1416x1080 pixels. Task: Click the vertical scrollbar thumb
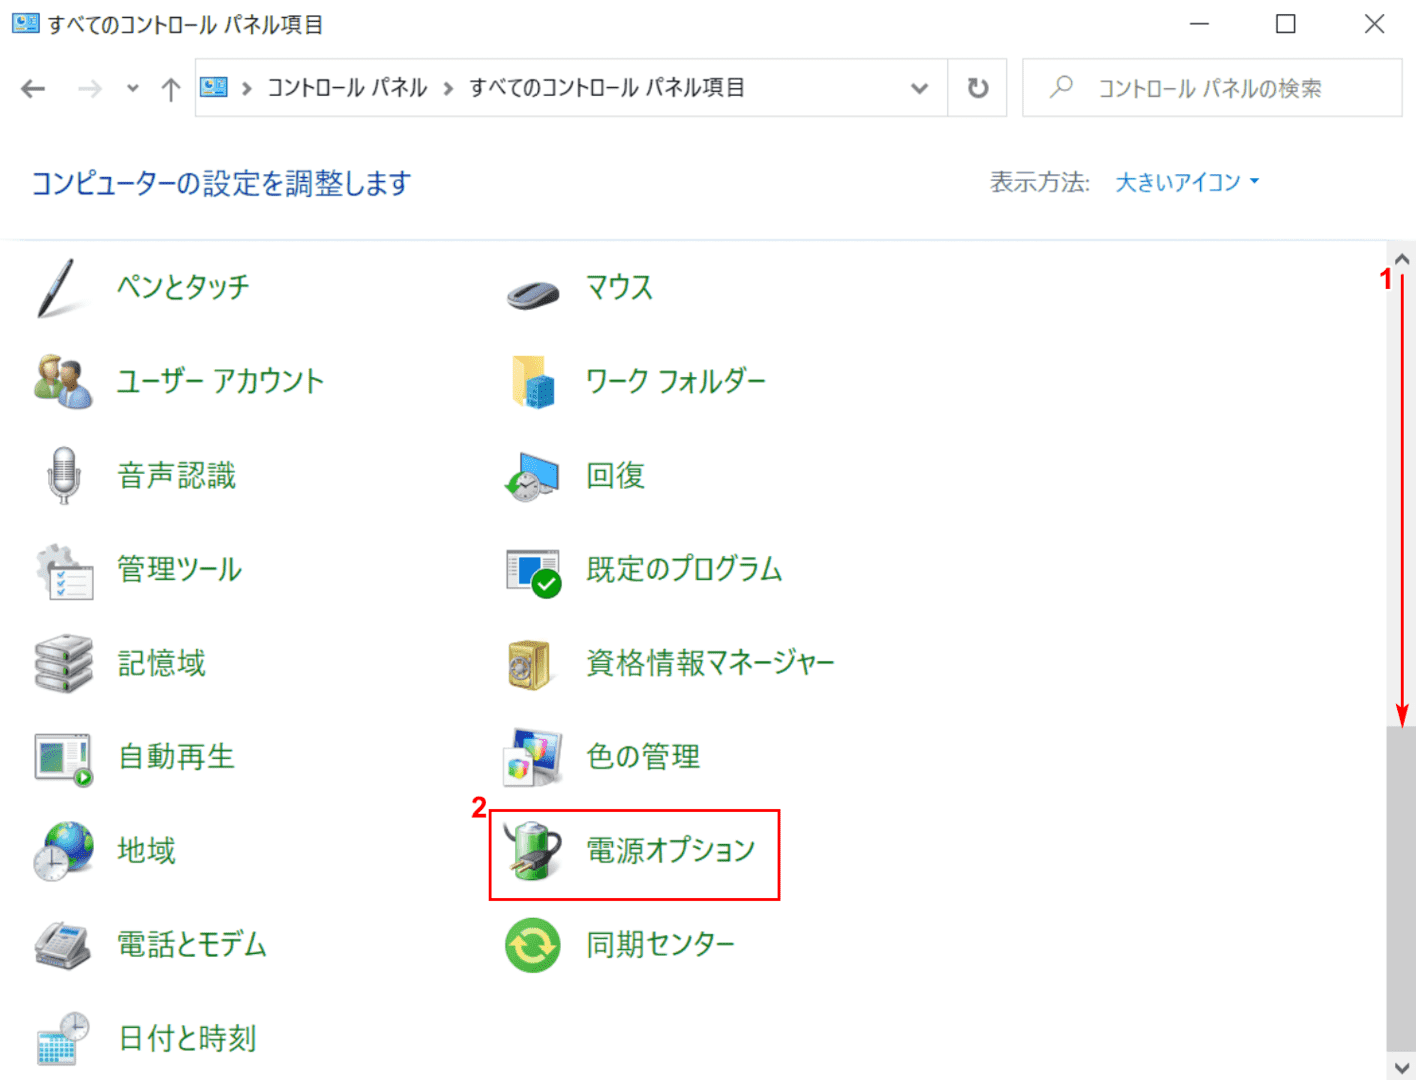[x=1401, y=888]
